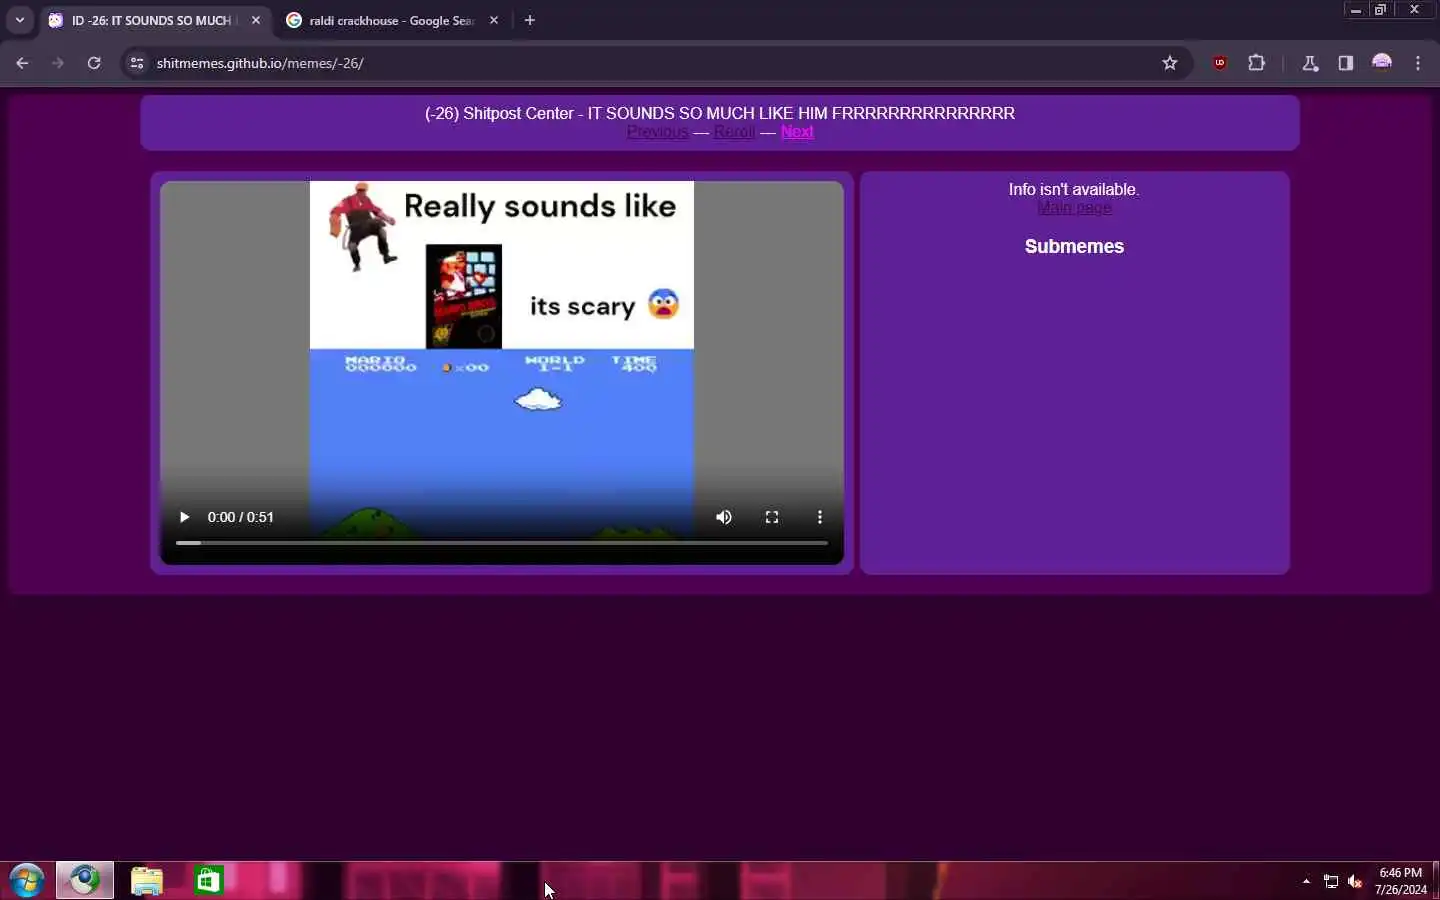Open File Explorer from taskbar
1440x900 pixels.
pyautogui.click(x=147, y=880)
